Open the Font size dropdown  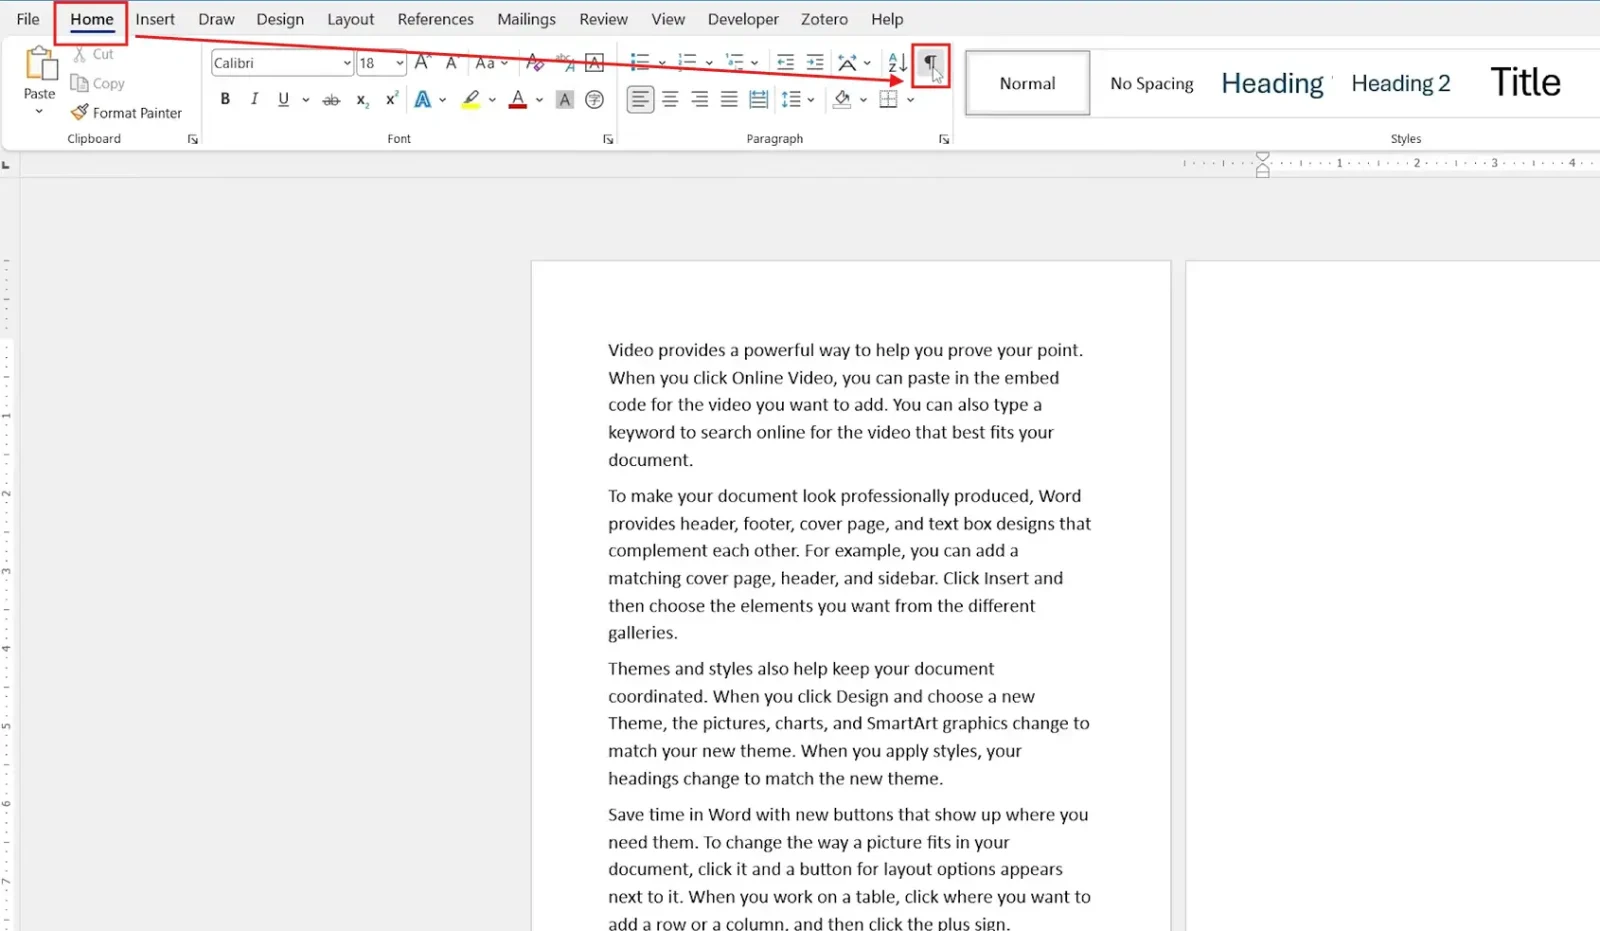pos(400,63)
